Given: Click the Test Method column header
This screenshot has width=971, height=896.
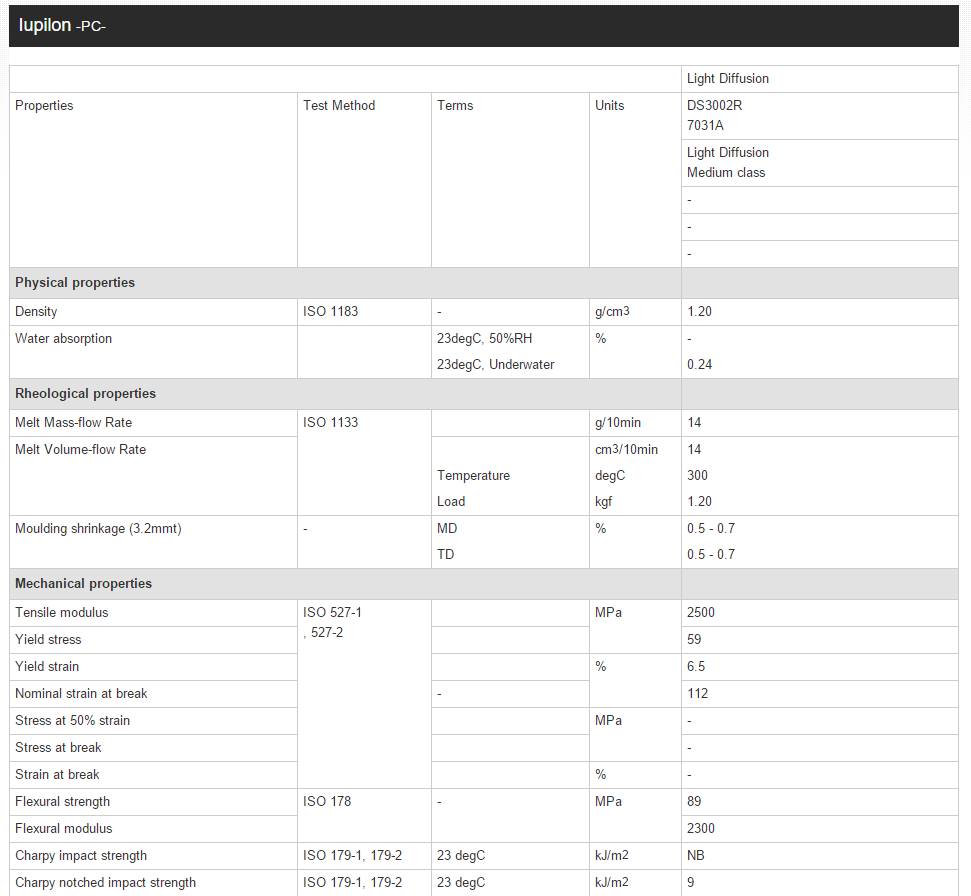Looking at the screenshot, I should click(x=339, y=106).
